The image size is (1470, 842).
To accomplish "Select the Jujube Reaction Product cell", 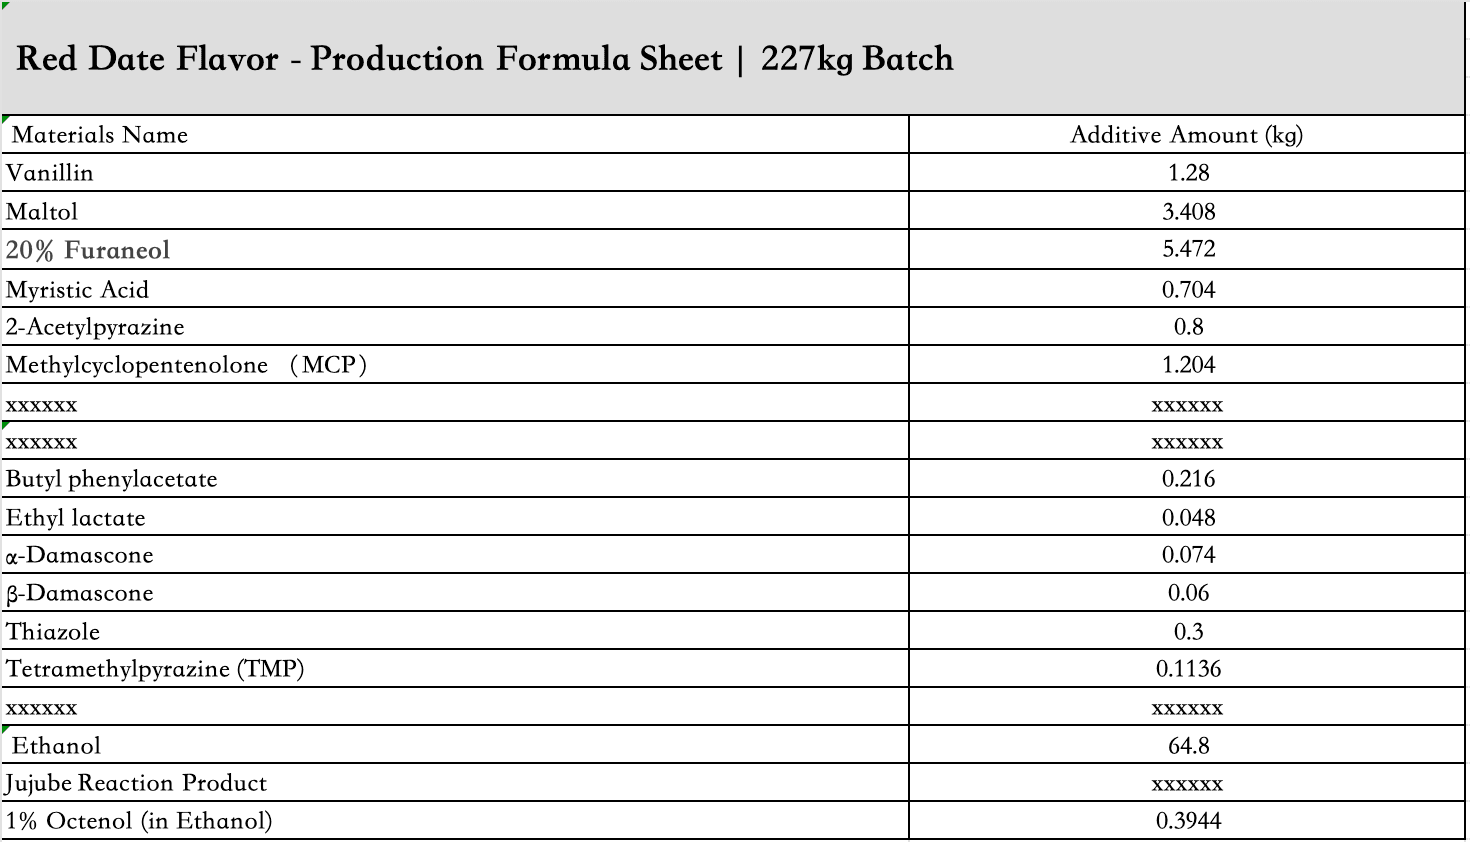I will point(455,783).
